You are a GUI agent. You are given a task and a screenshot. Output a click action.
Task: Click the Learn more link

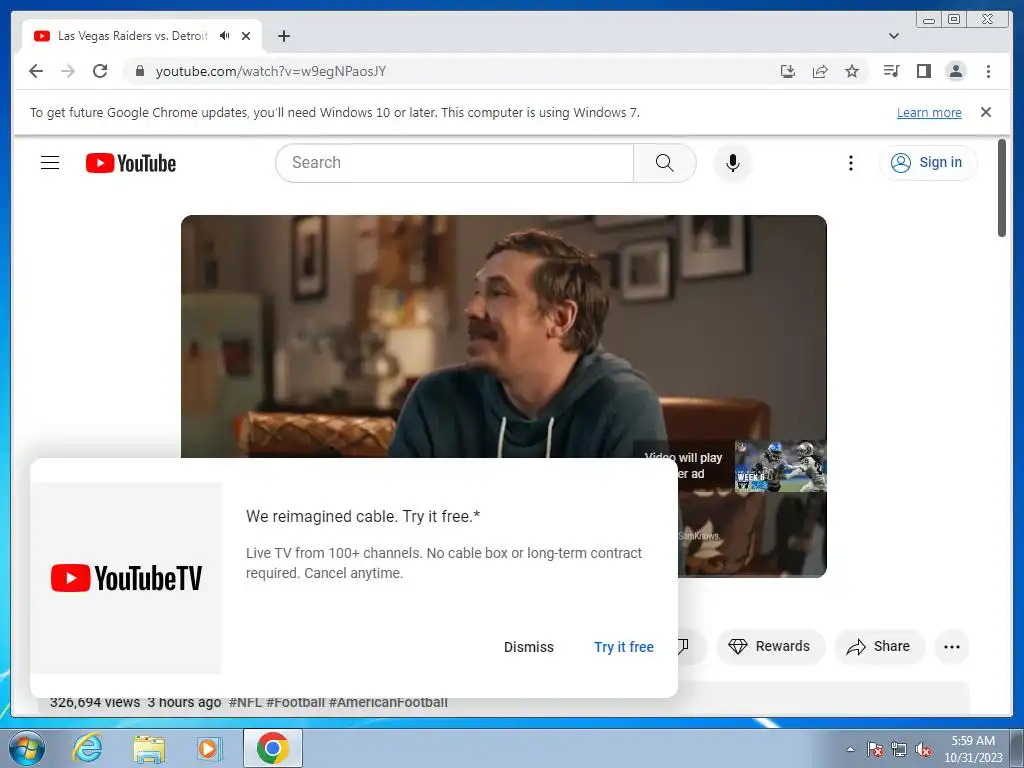point(929,112)
